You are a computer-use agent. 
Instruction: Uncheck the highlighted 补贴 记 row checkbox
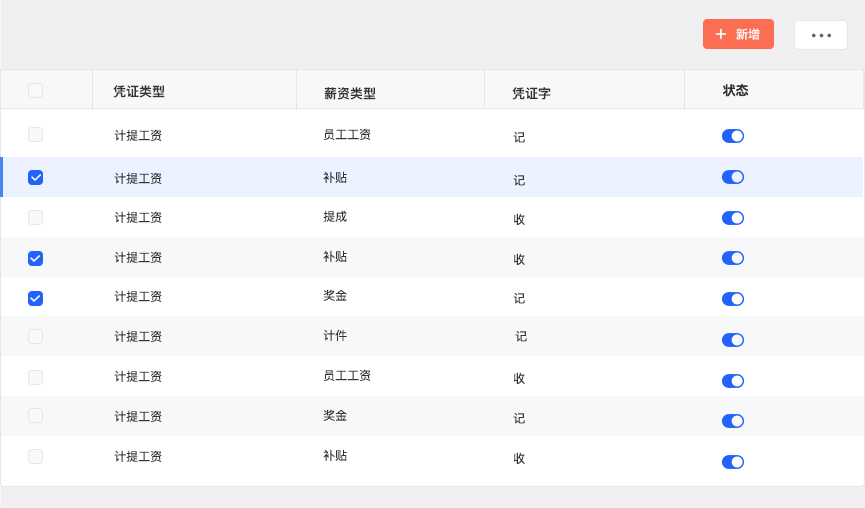pyautogui.click(x=36, y=178)
